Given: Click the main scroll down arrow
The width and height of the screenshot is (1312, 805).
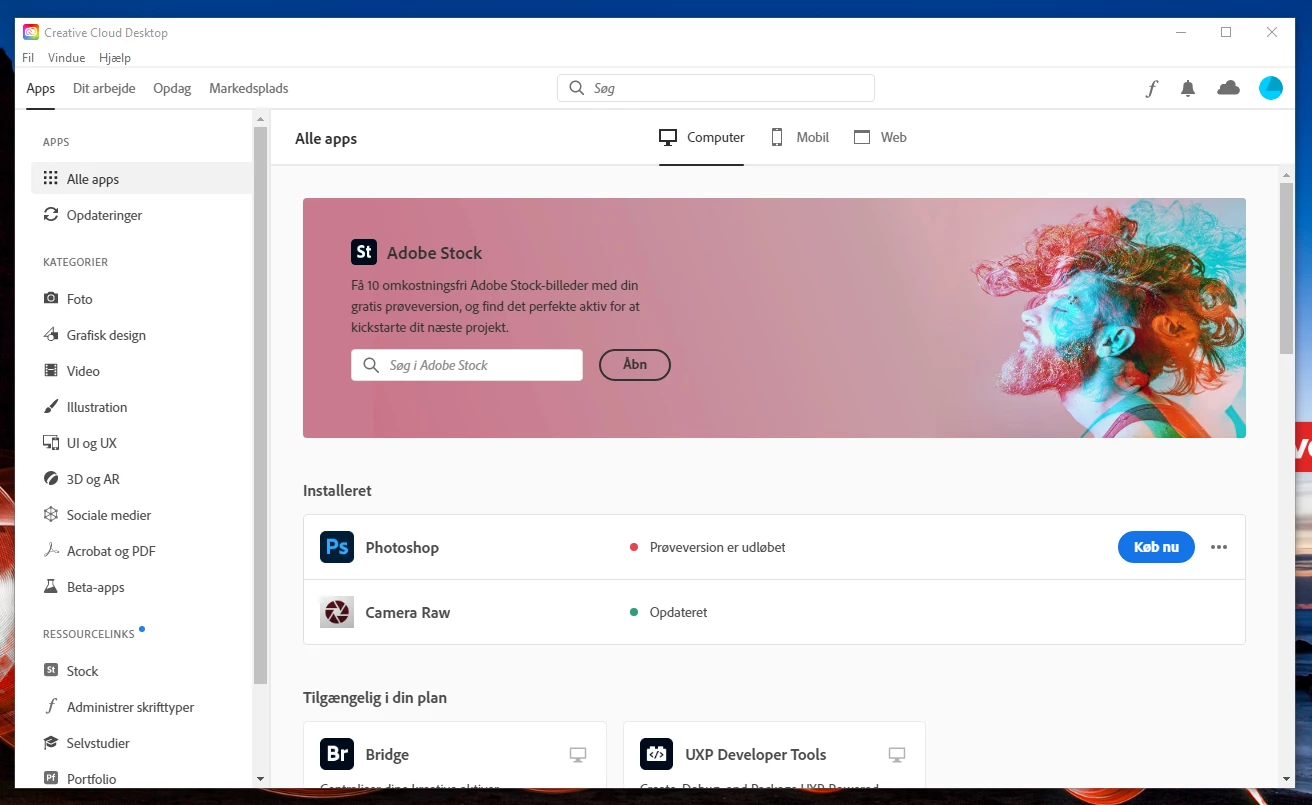Looking at the screenshot, I should pyautogui.click(x=1287, y=779).
